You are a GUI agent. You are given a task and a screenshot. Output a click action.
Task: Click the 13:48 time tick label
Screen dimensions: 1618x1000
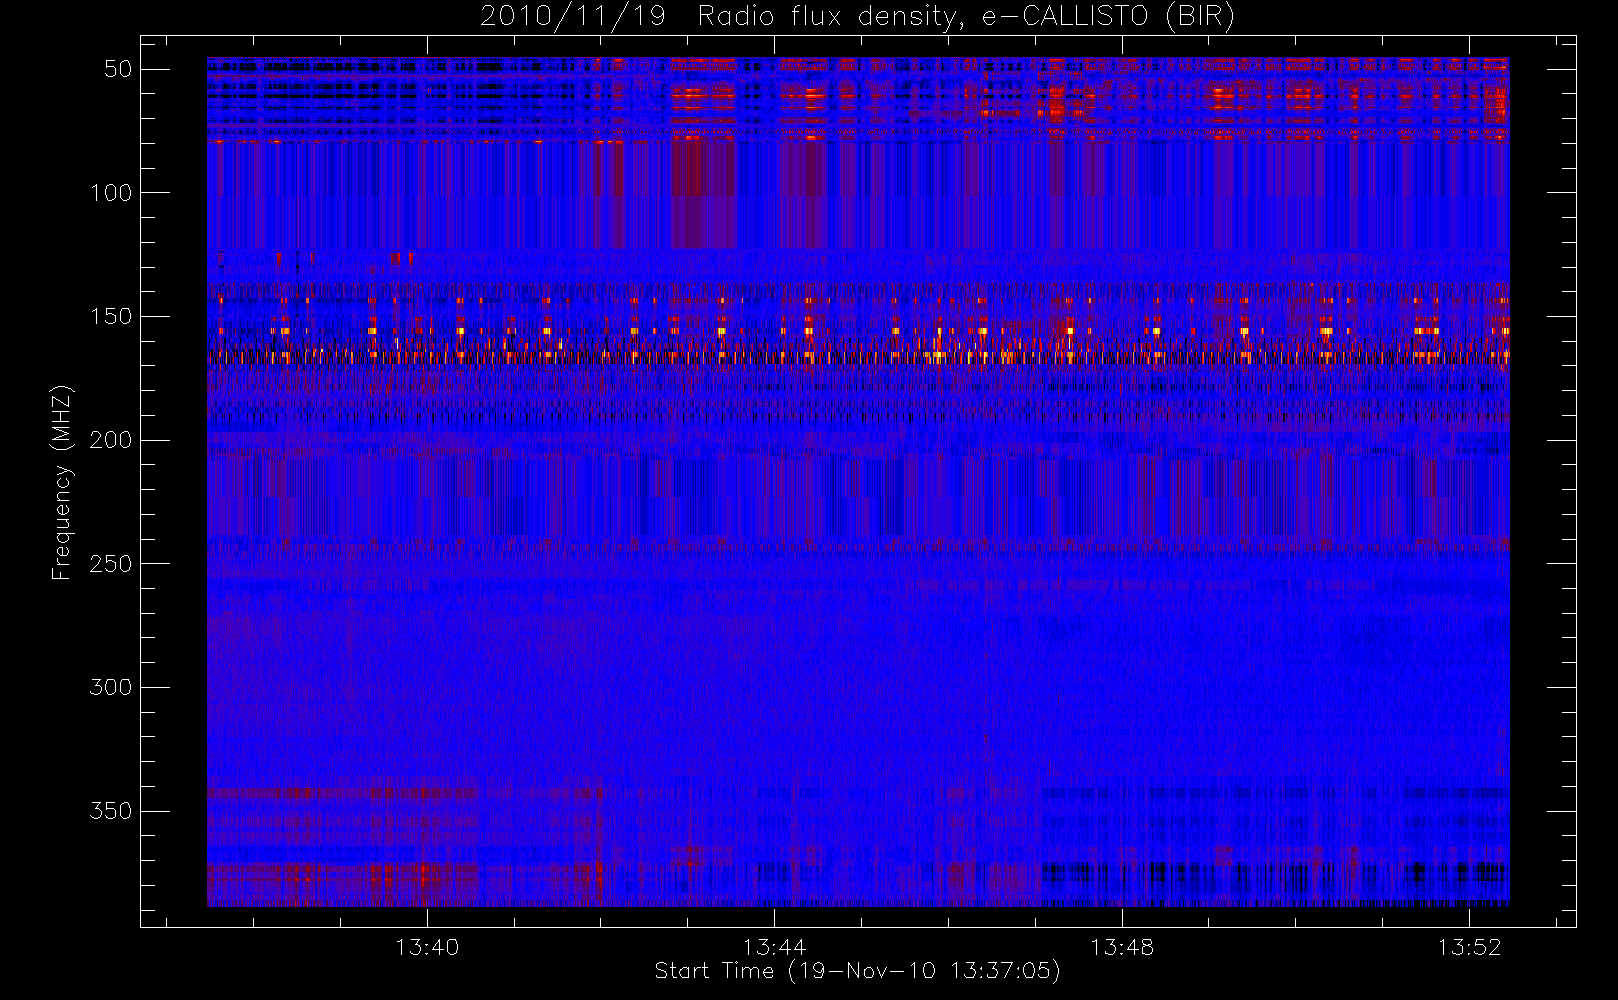(1122, 947)
